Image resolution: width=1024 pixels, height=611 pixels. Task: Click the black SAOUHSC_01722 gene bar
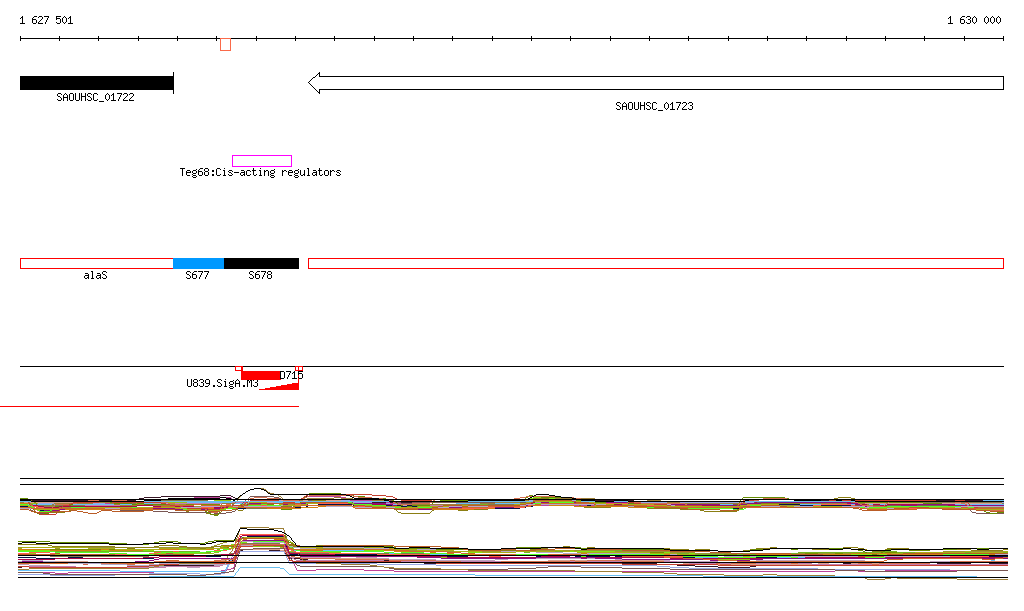96,83
